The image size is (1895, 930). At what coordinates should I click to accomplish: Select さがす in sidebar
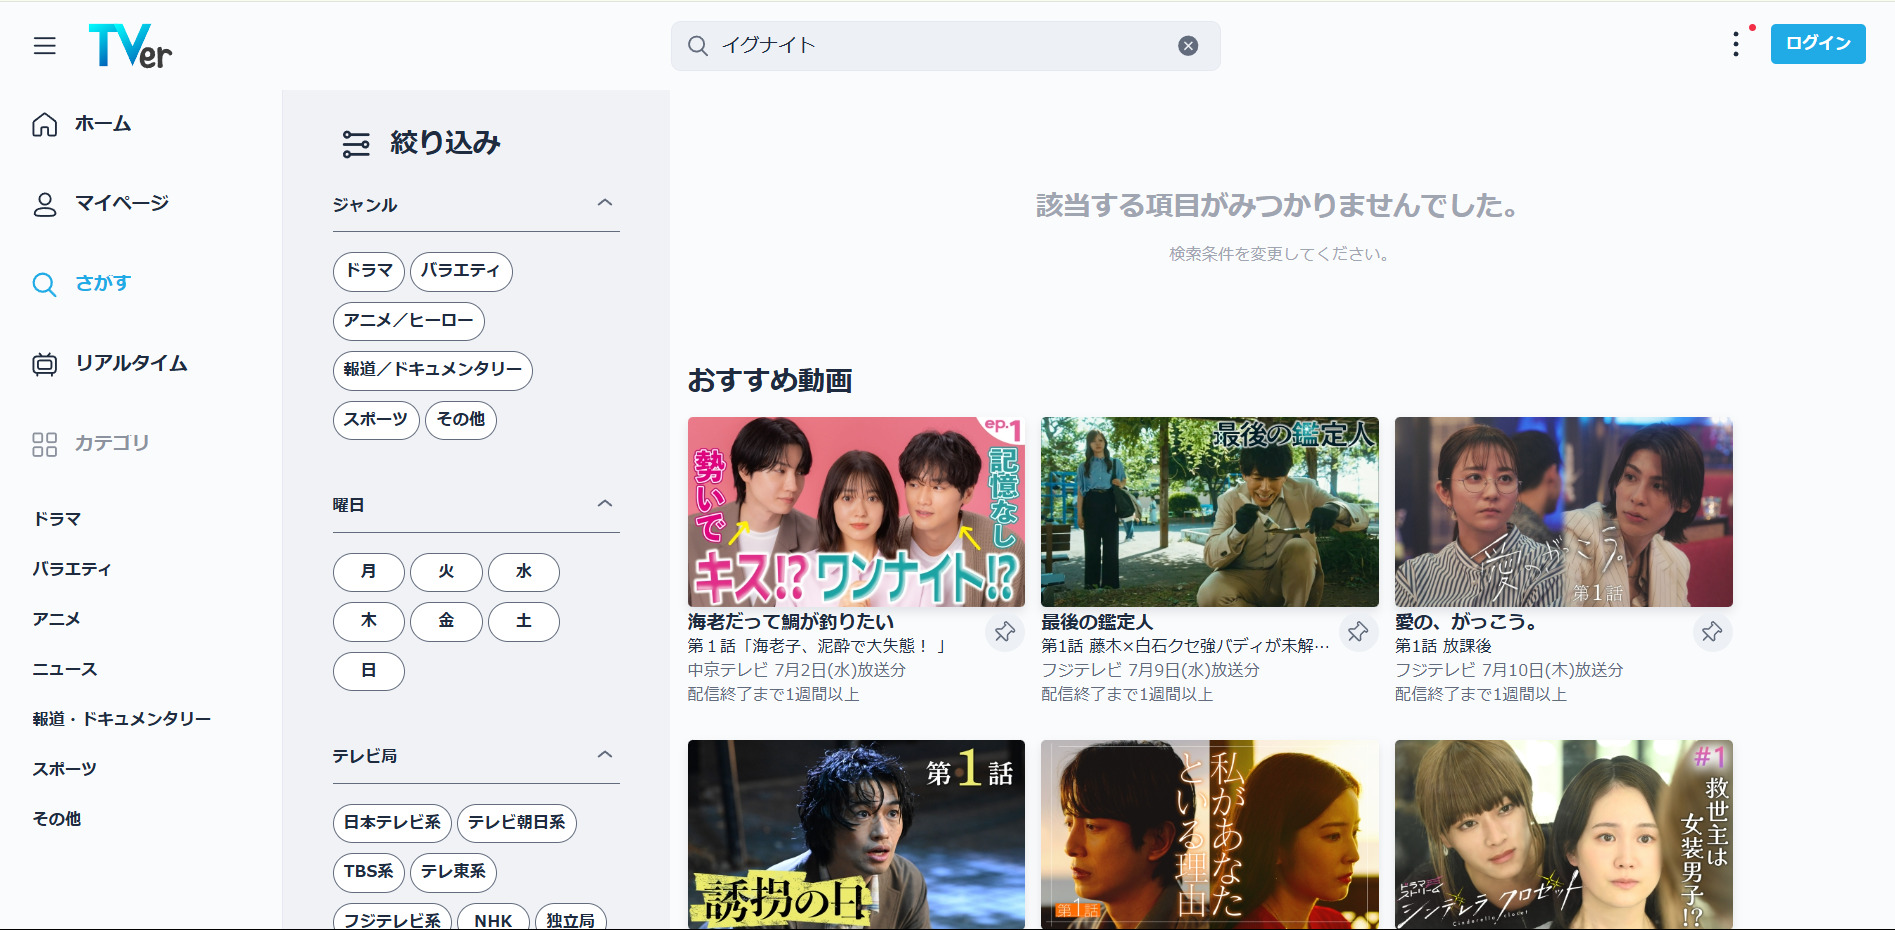[x=103, y=284]
